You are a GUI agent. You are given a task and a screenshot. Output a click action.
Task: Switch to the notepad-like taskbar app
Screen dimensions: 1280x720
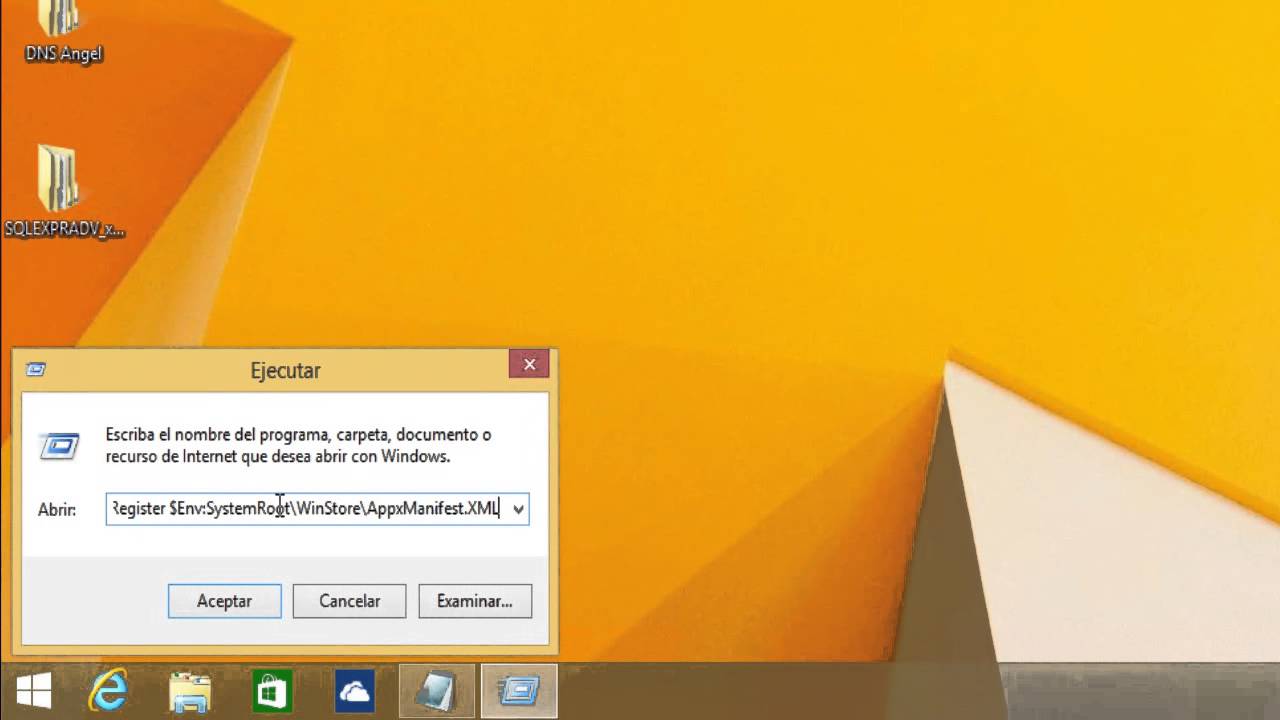437,692
